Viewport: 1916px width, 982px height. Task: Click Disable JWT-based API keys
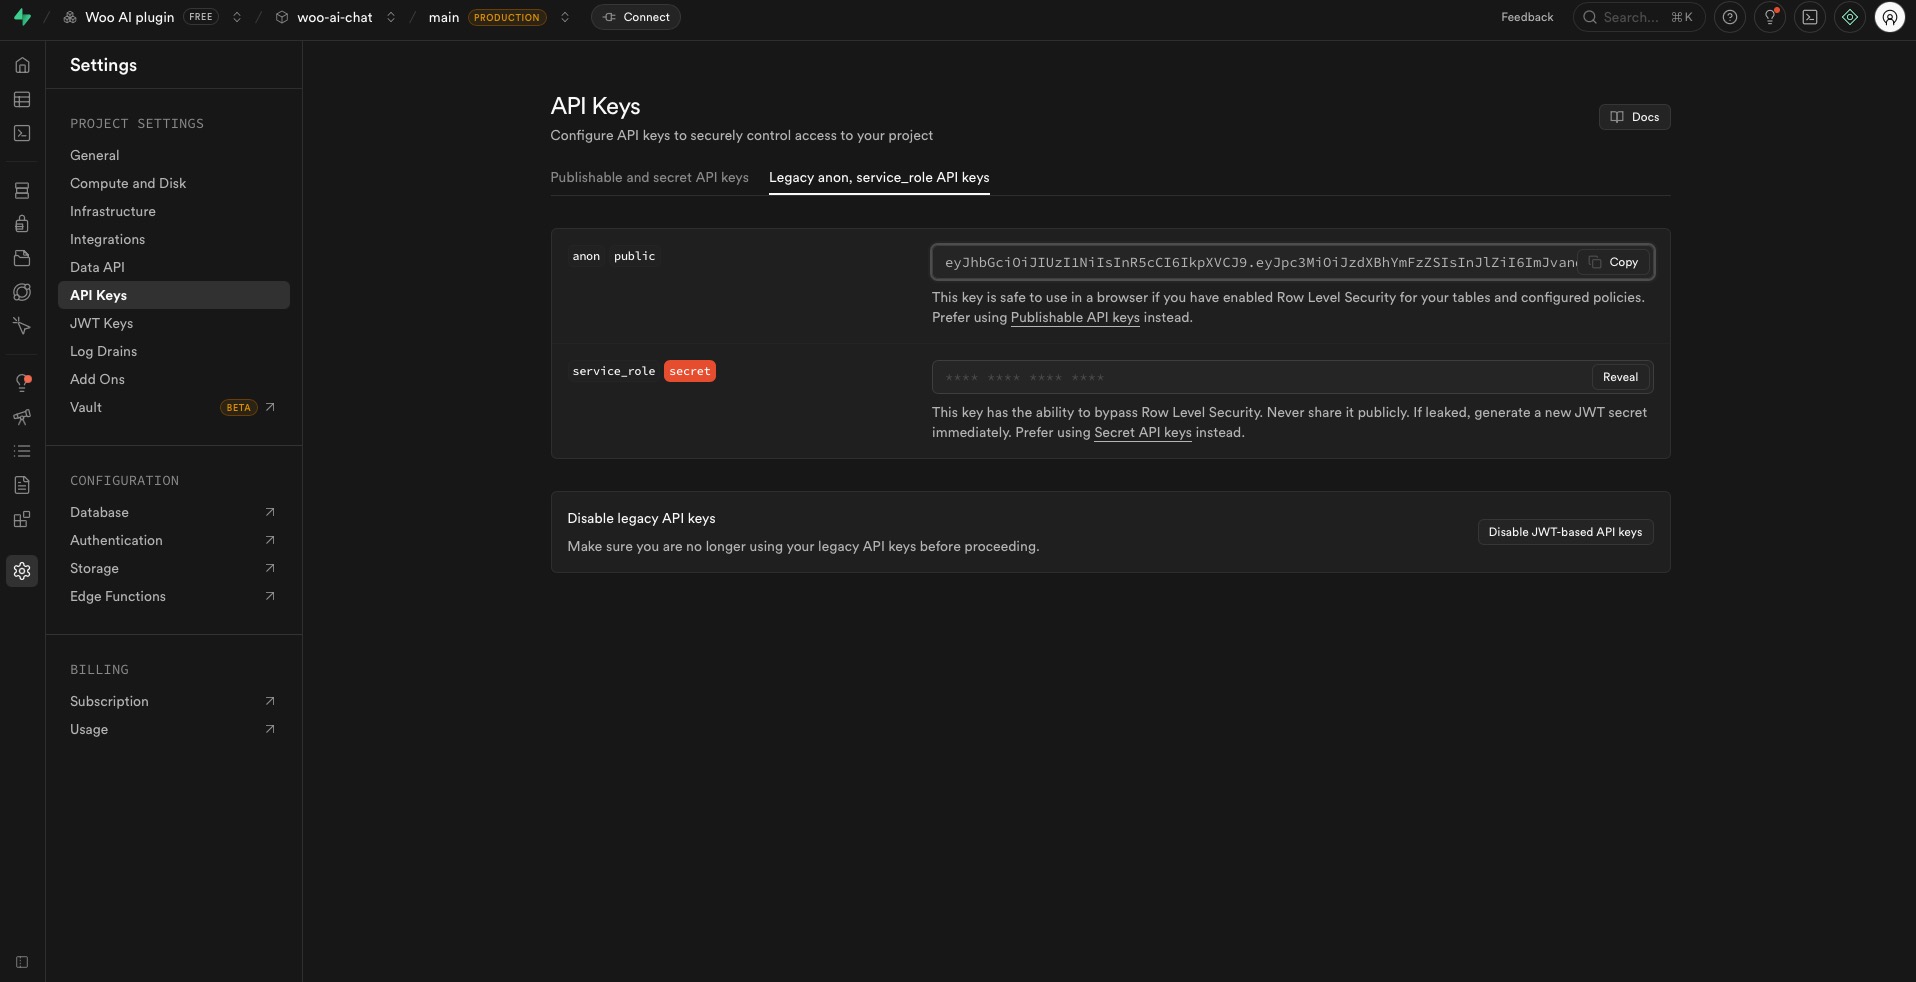(x=1564, y=532)
